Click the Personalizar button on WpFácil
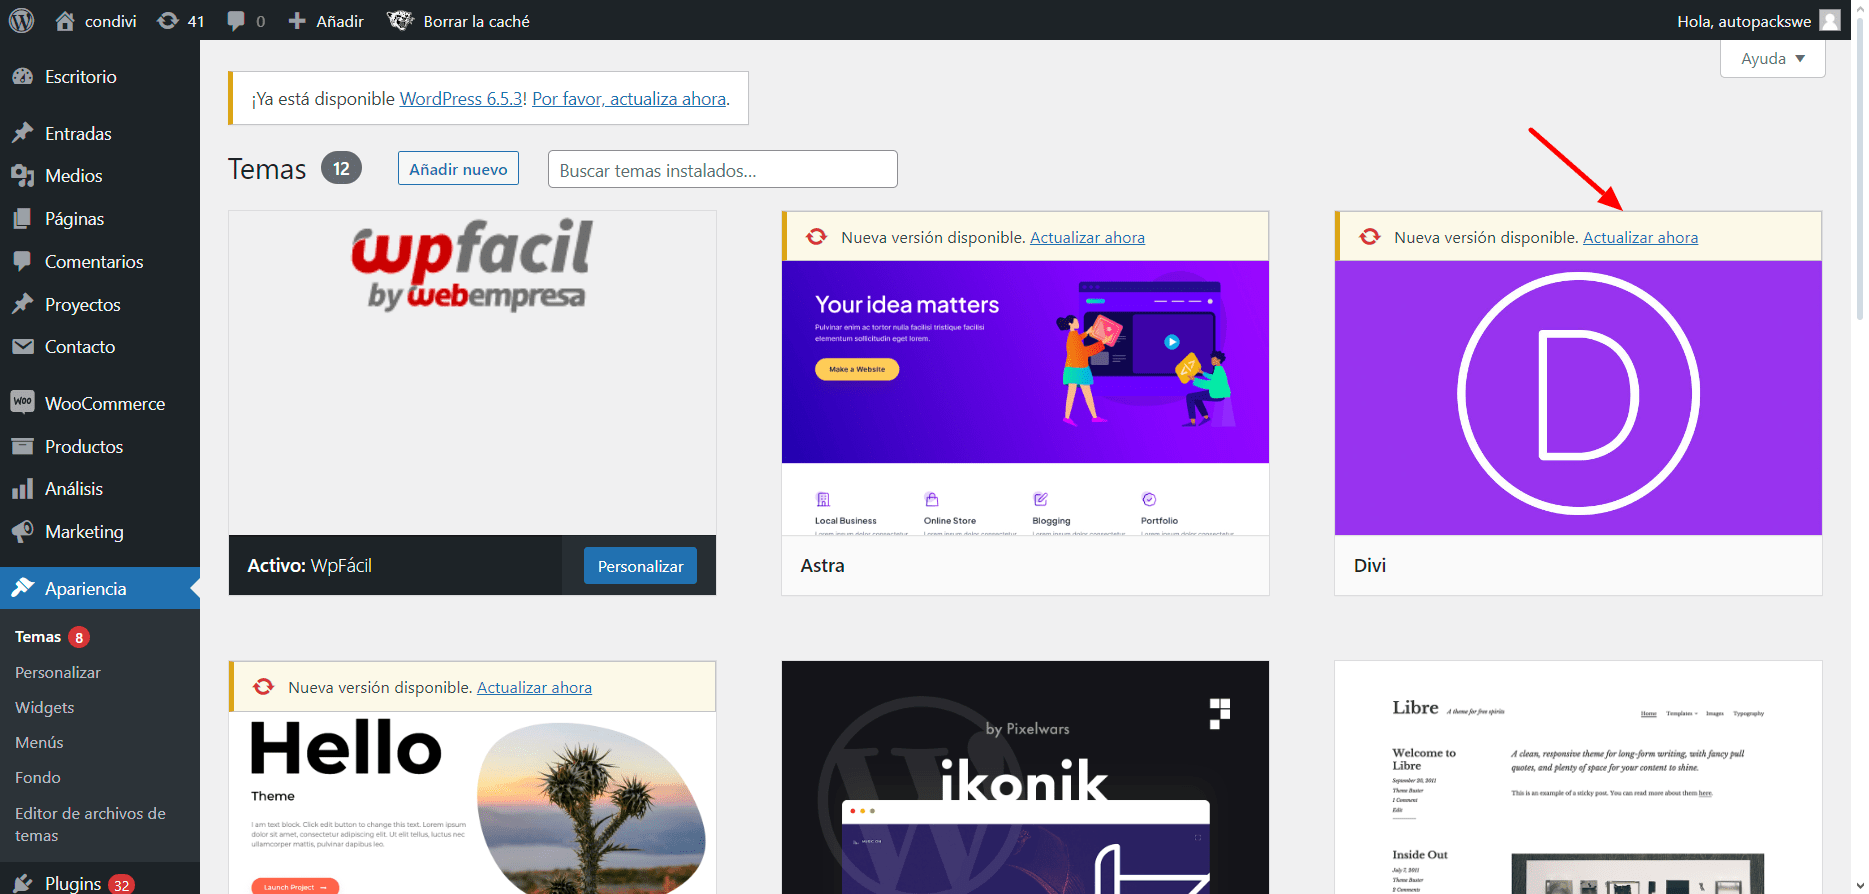Screen dimensions: 1869x894 point(640,566)
